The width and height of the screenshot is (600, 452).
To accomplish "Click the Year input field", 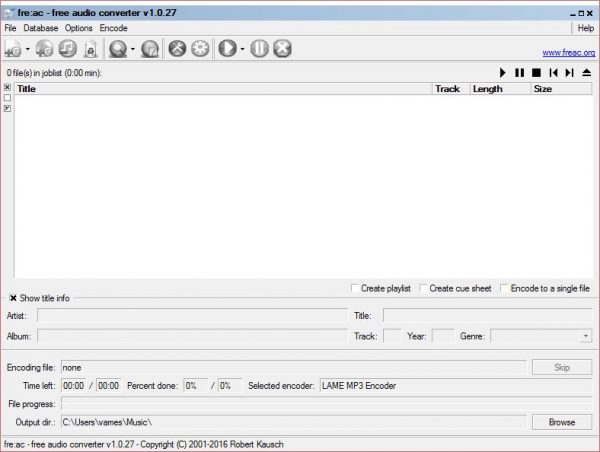I will click(x=443, y=336).
